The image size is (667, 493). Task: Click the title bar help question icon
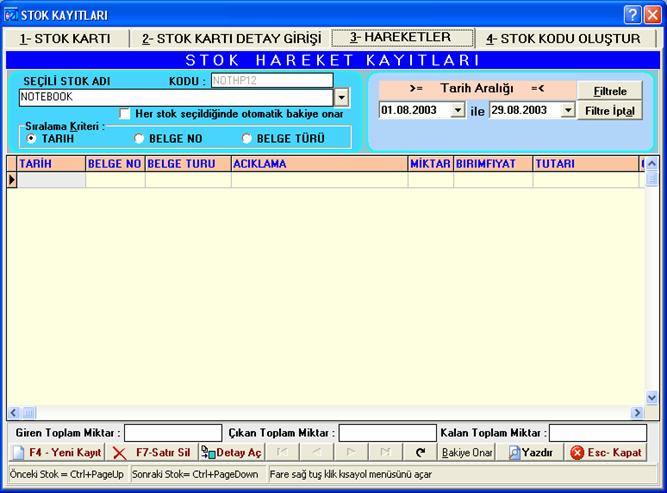[x=633, y=15]
